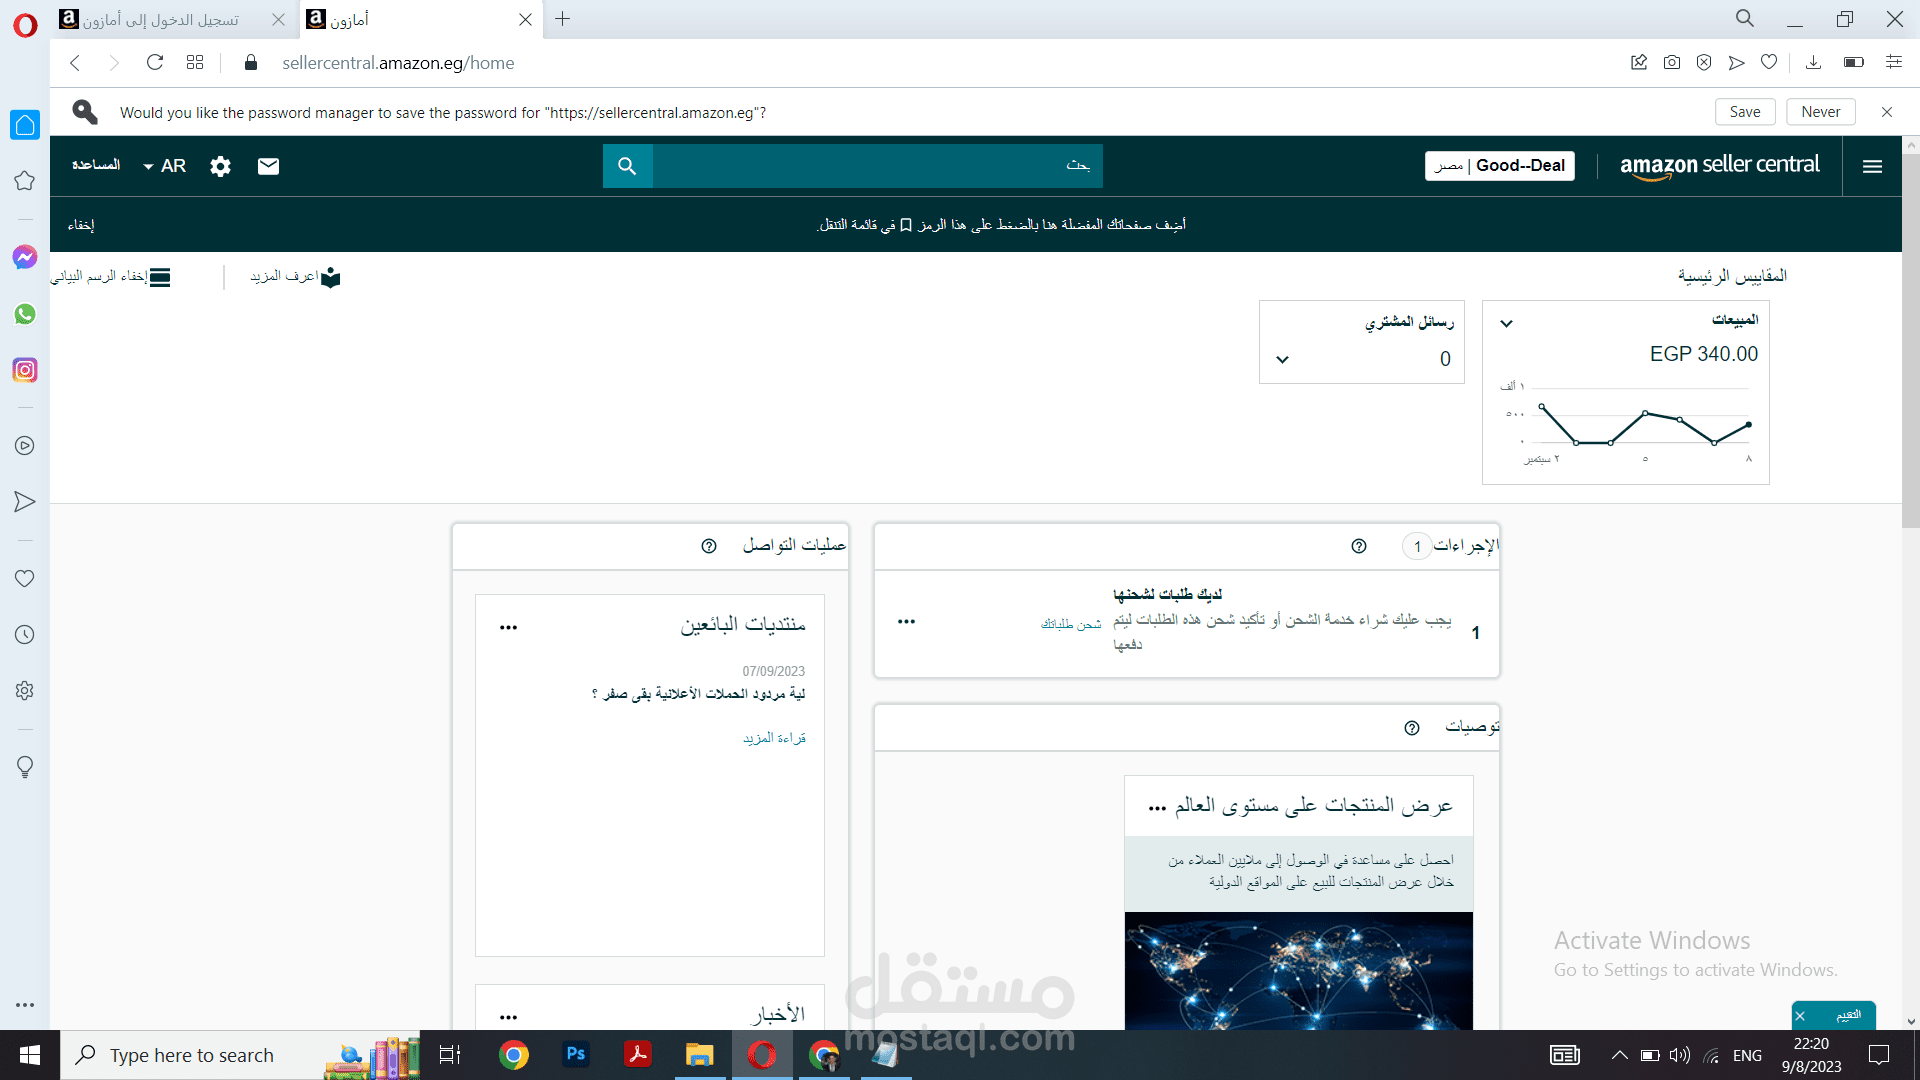Open options menu for shipping orders action

click(907, 622)
